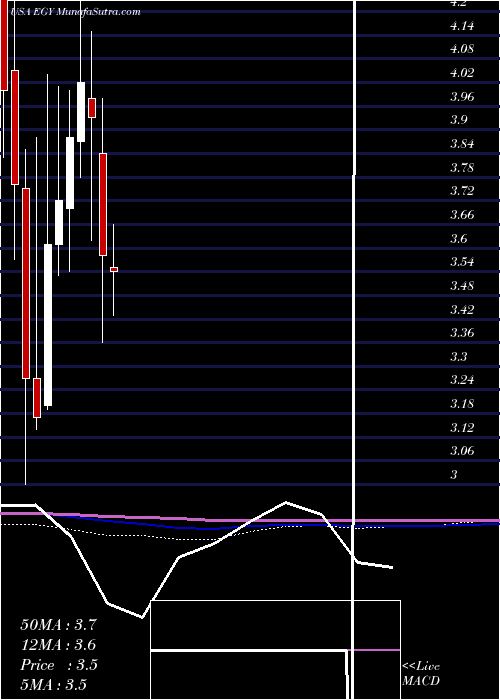This screenshot has height=700, width=500.
Task: Click the 4.14 price axis label
Action: pyautogui.click(x=462, y=26)
